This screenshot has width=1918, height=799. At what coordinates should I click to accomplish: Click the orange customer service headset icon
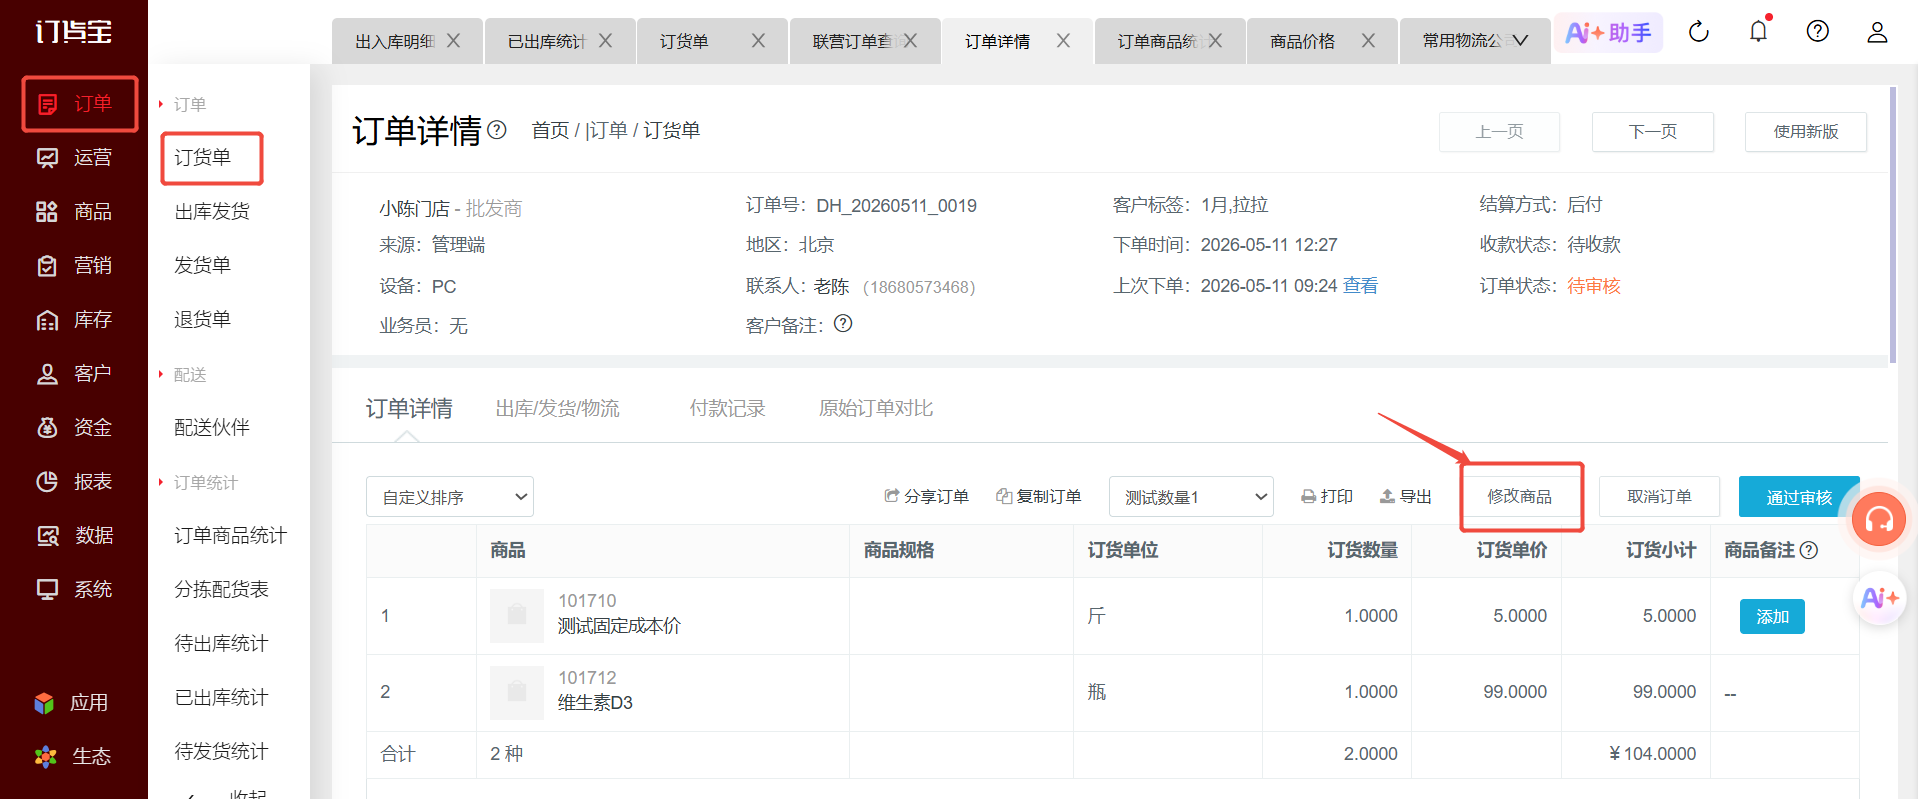click(1879, 519)
